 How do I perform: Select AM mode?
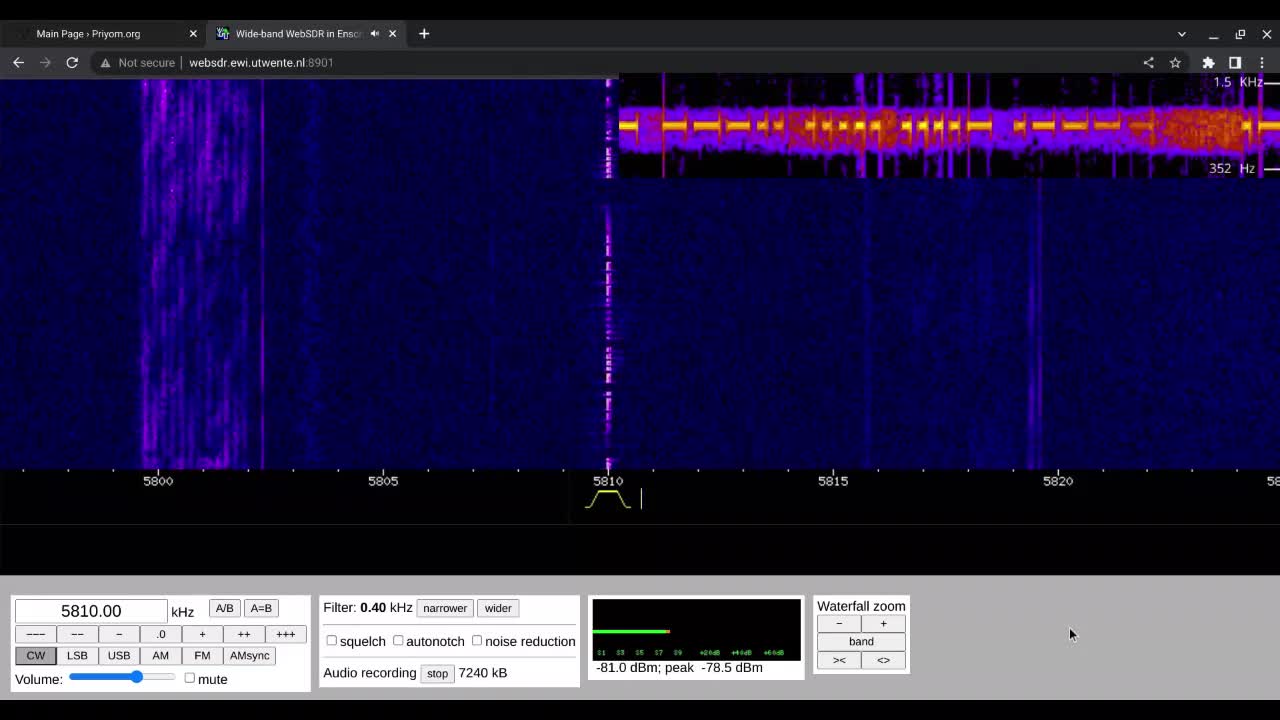(160, 656)
